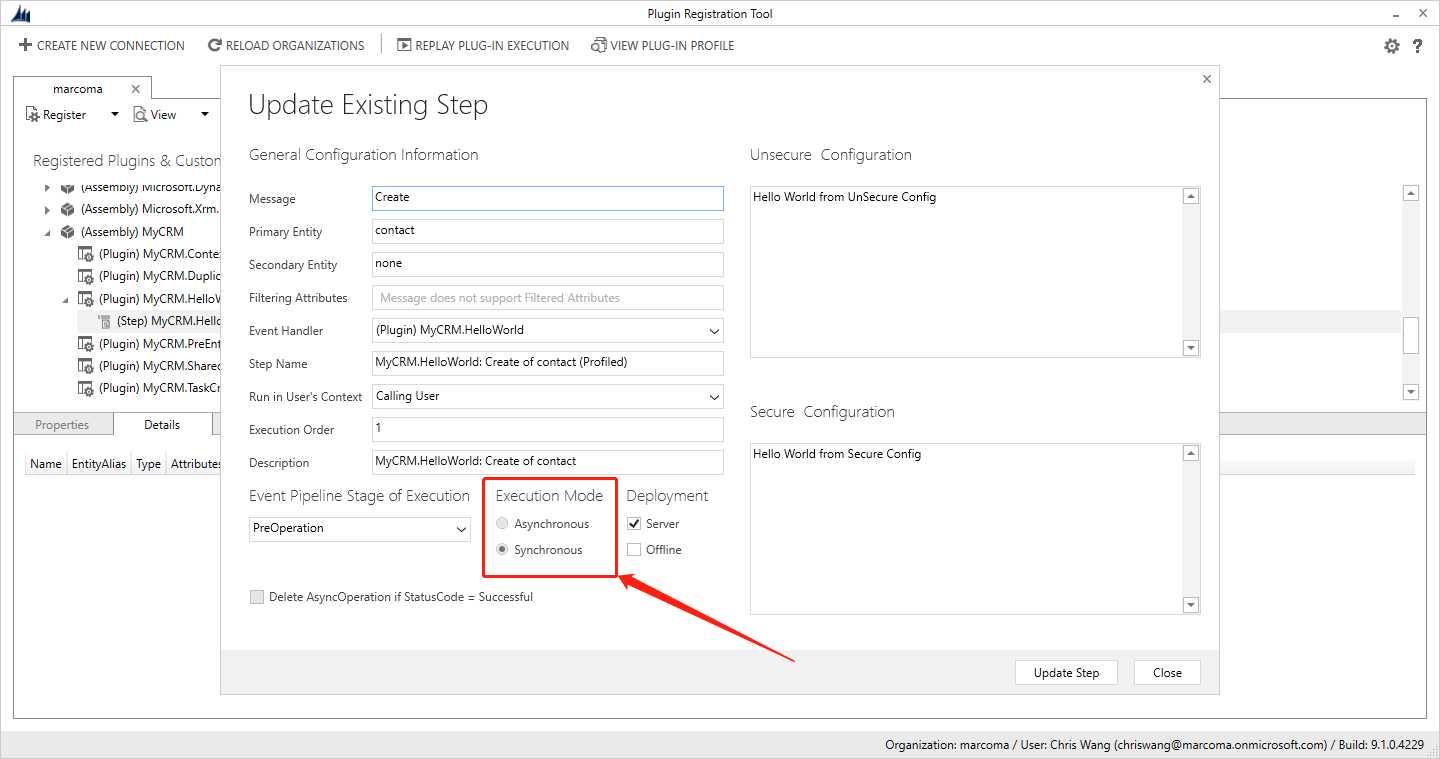Click Replay Plug-in Execution menu item

pos(483,45)
